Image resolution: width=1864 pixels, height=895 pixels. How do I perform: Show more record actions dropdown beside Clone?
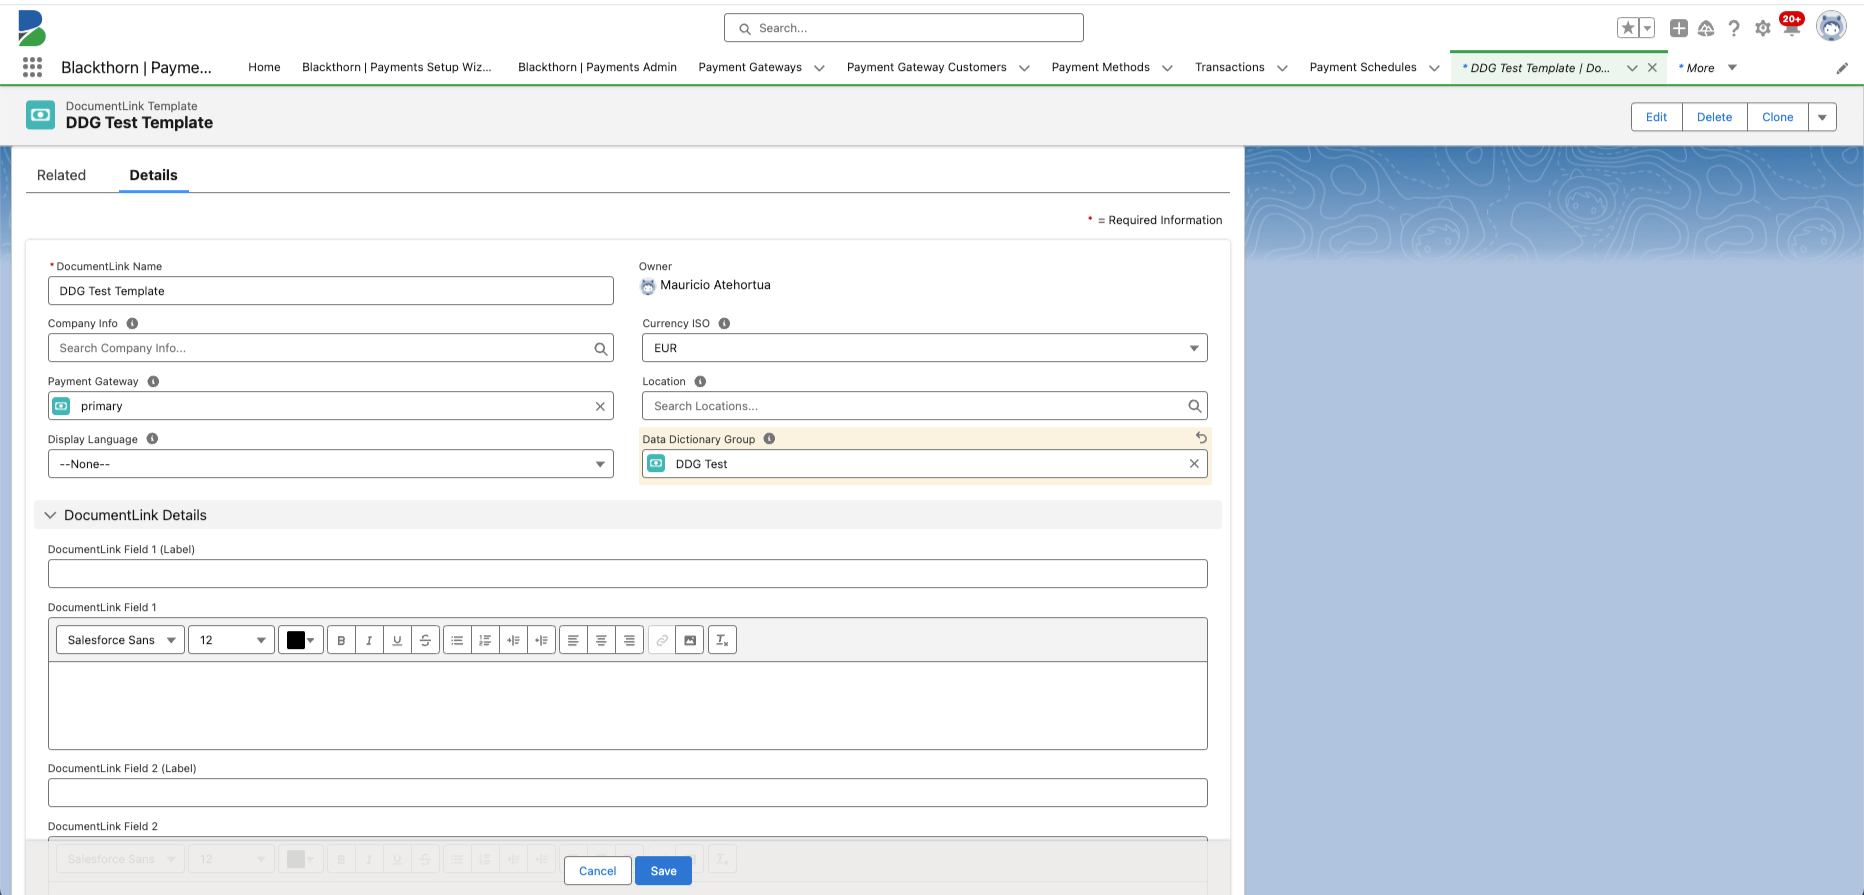click(1822, 117)
